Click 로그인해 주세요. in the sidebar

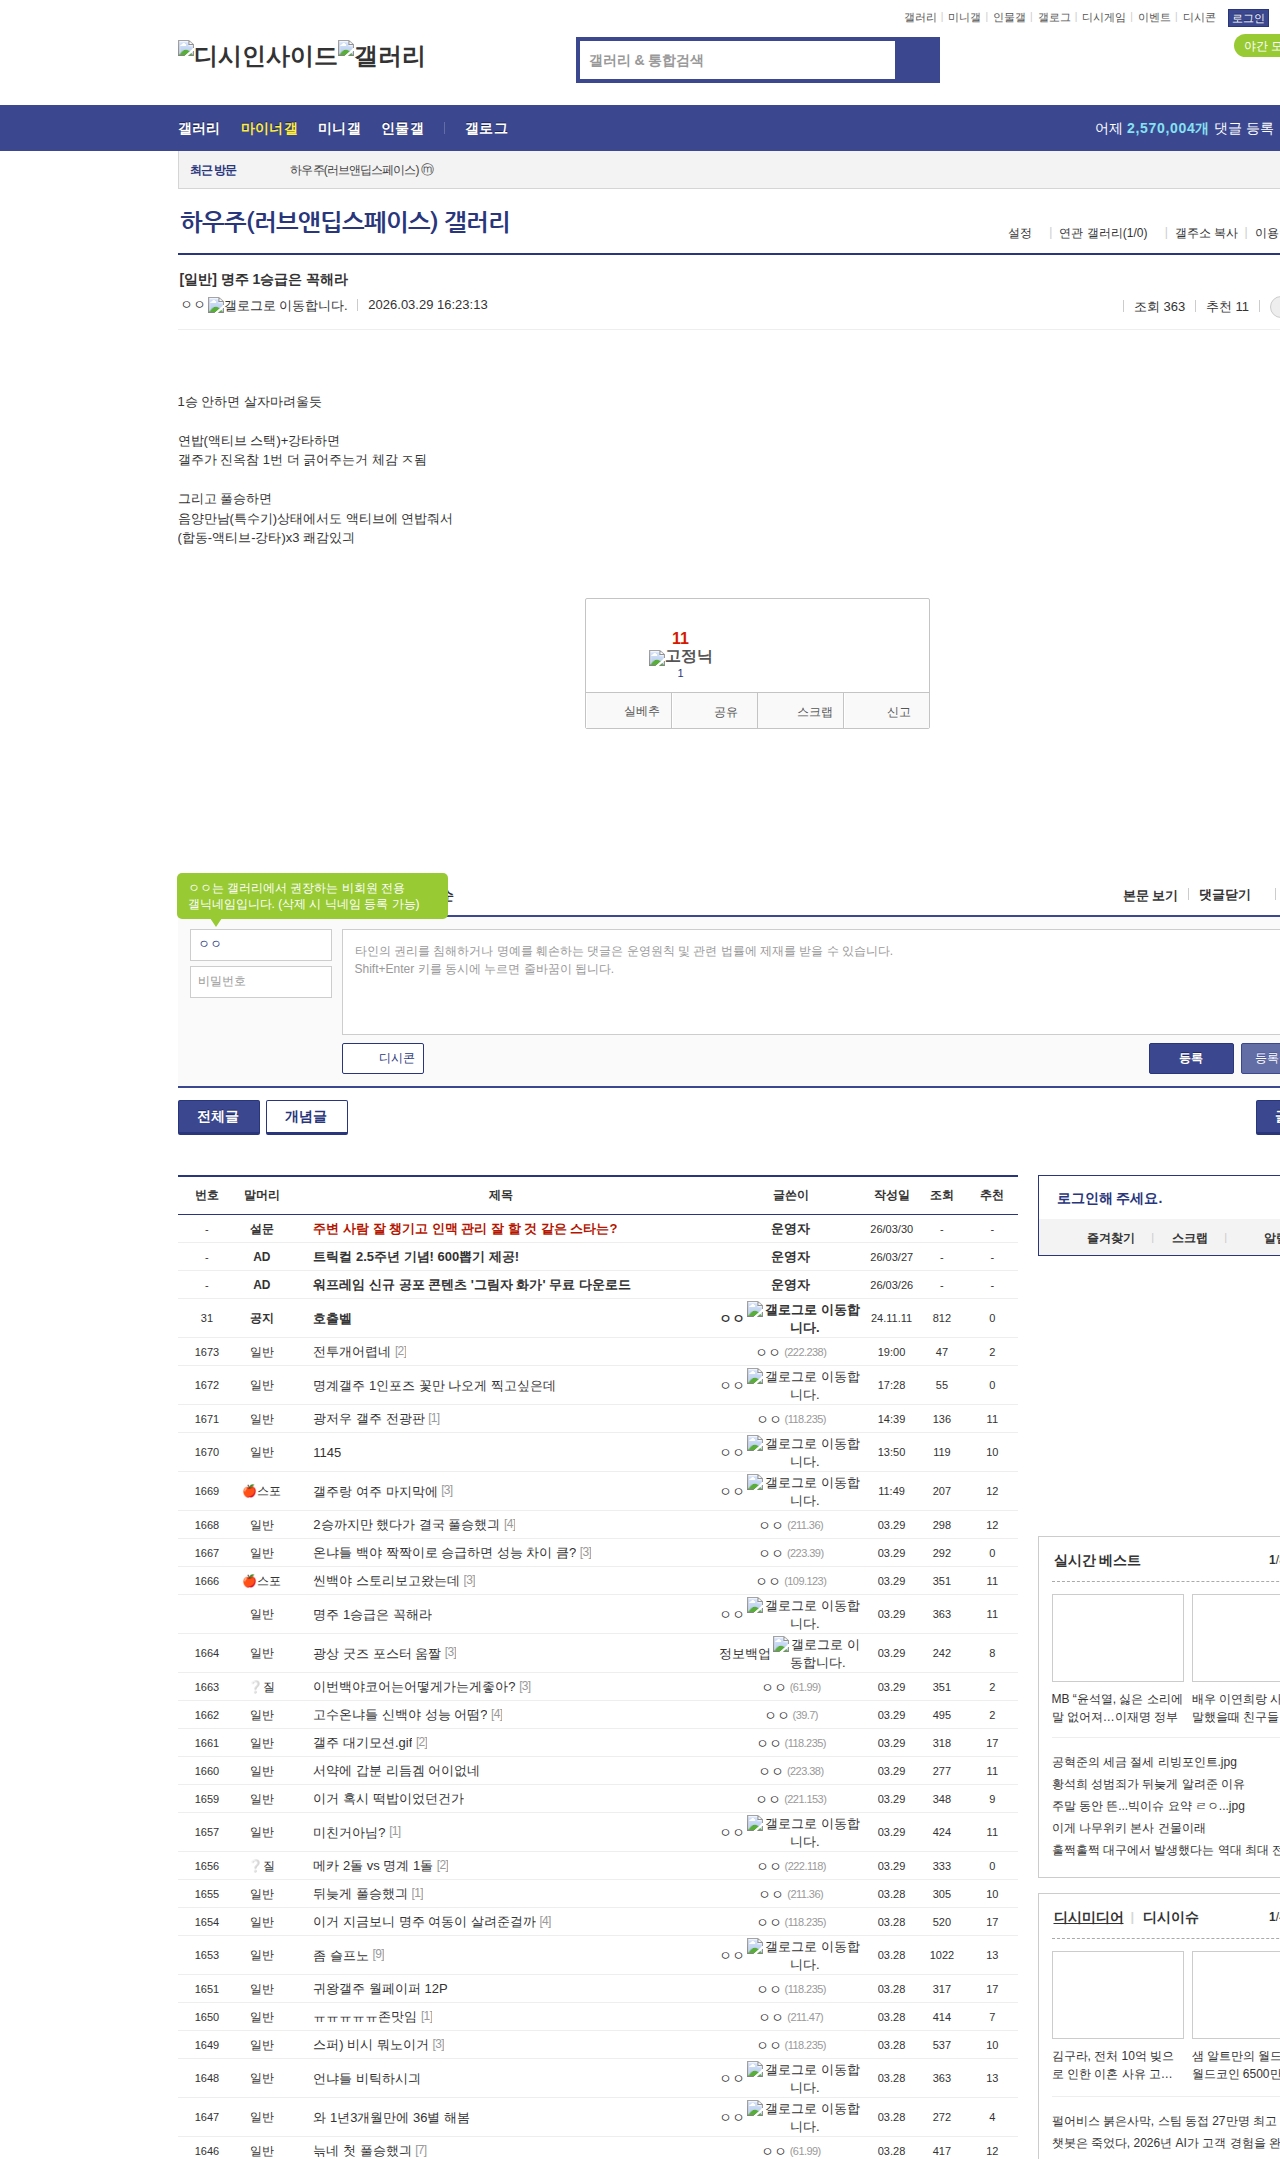[x=1109, y=1198]
